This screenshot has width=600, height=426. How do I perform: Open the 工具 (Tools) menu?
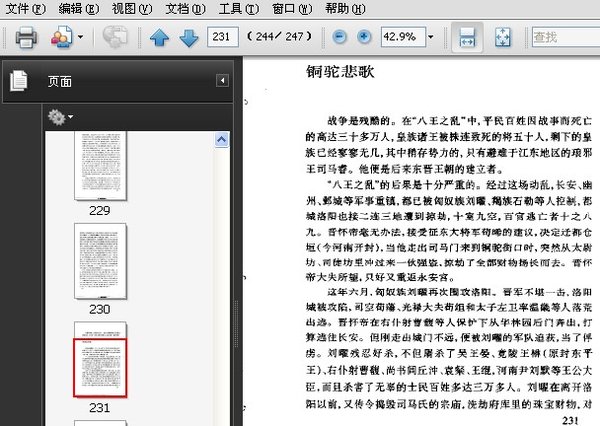click(236, 9)
